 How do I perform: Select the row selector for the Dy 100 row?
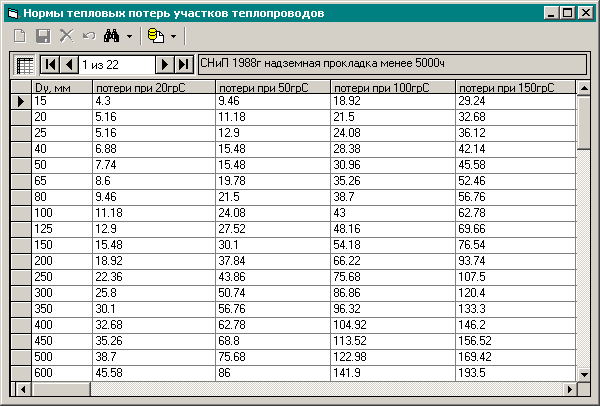click(x=20, y=213)
